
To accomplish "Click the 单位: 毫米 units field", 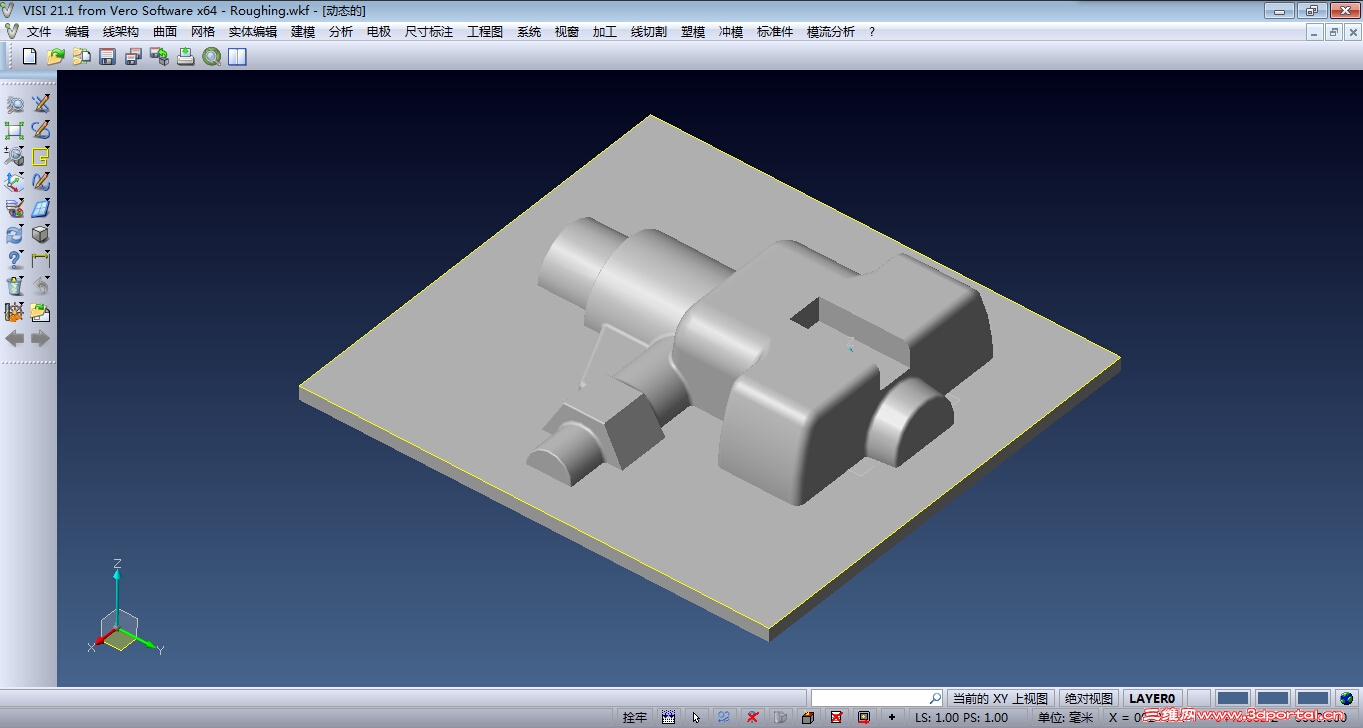I will click(1065, 717).
